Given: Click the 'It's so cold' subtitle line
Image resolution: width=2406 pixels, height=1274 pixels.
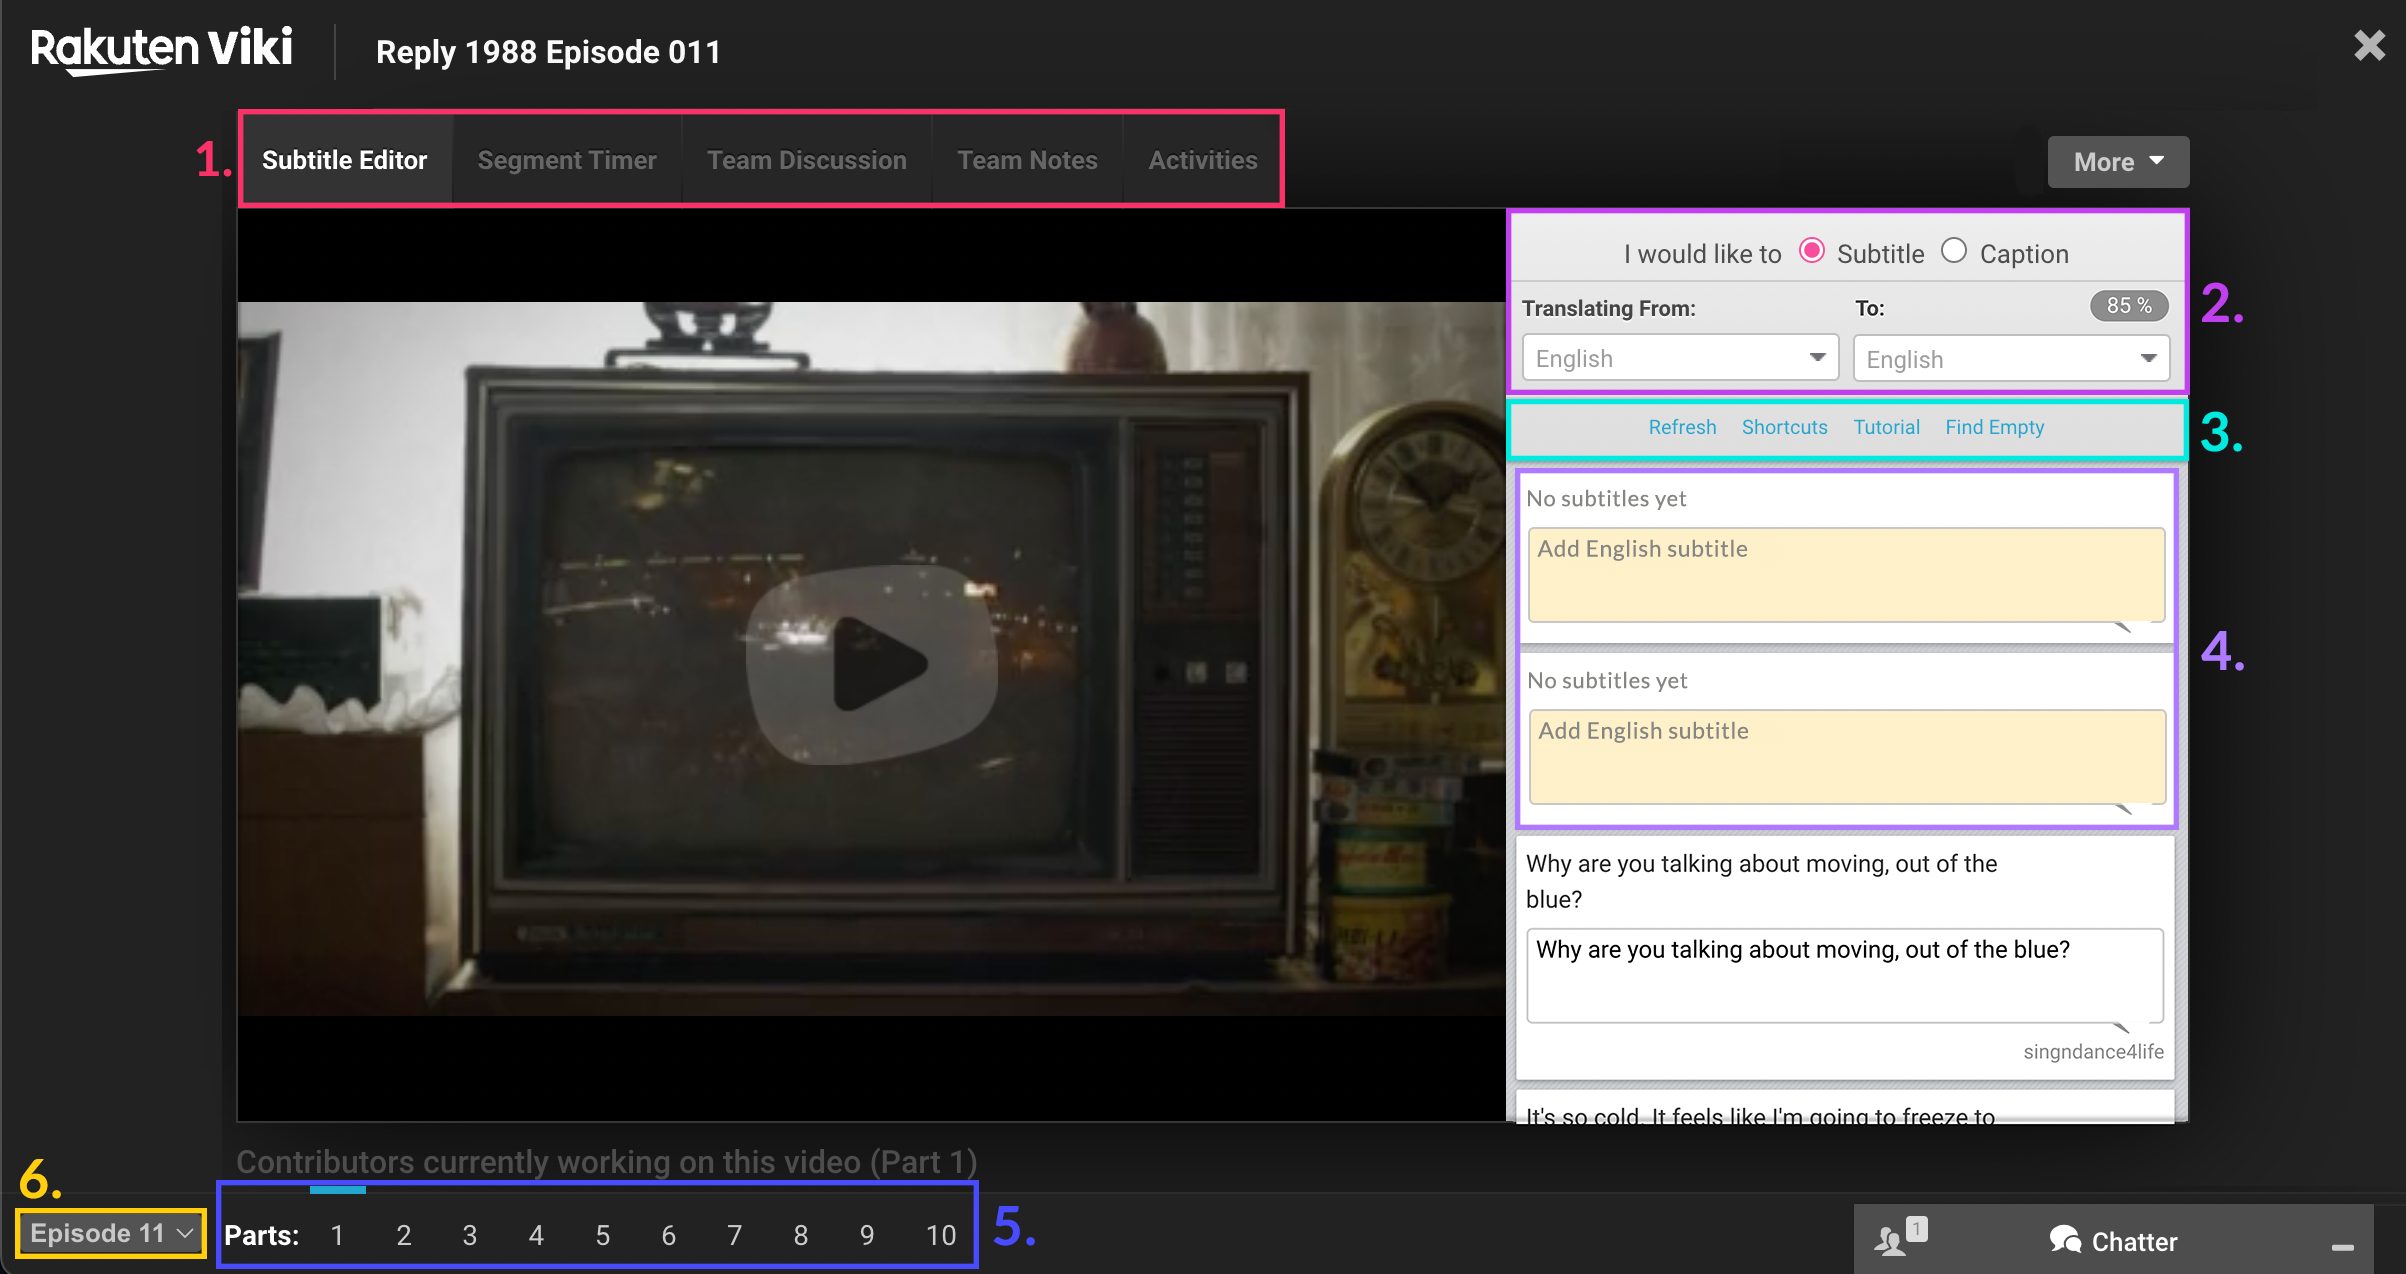Looking at the screenshot, I should (x=1760, y=1115).
